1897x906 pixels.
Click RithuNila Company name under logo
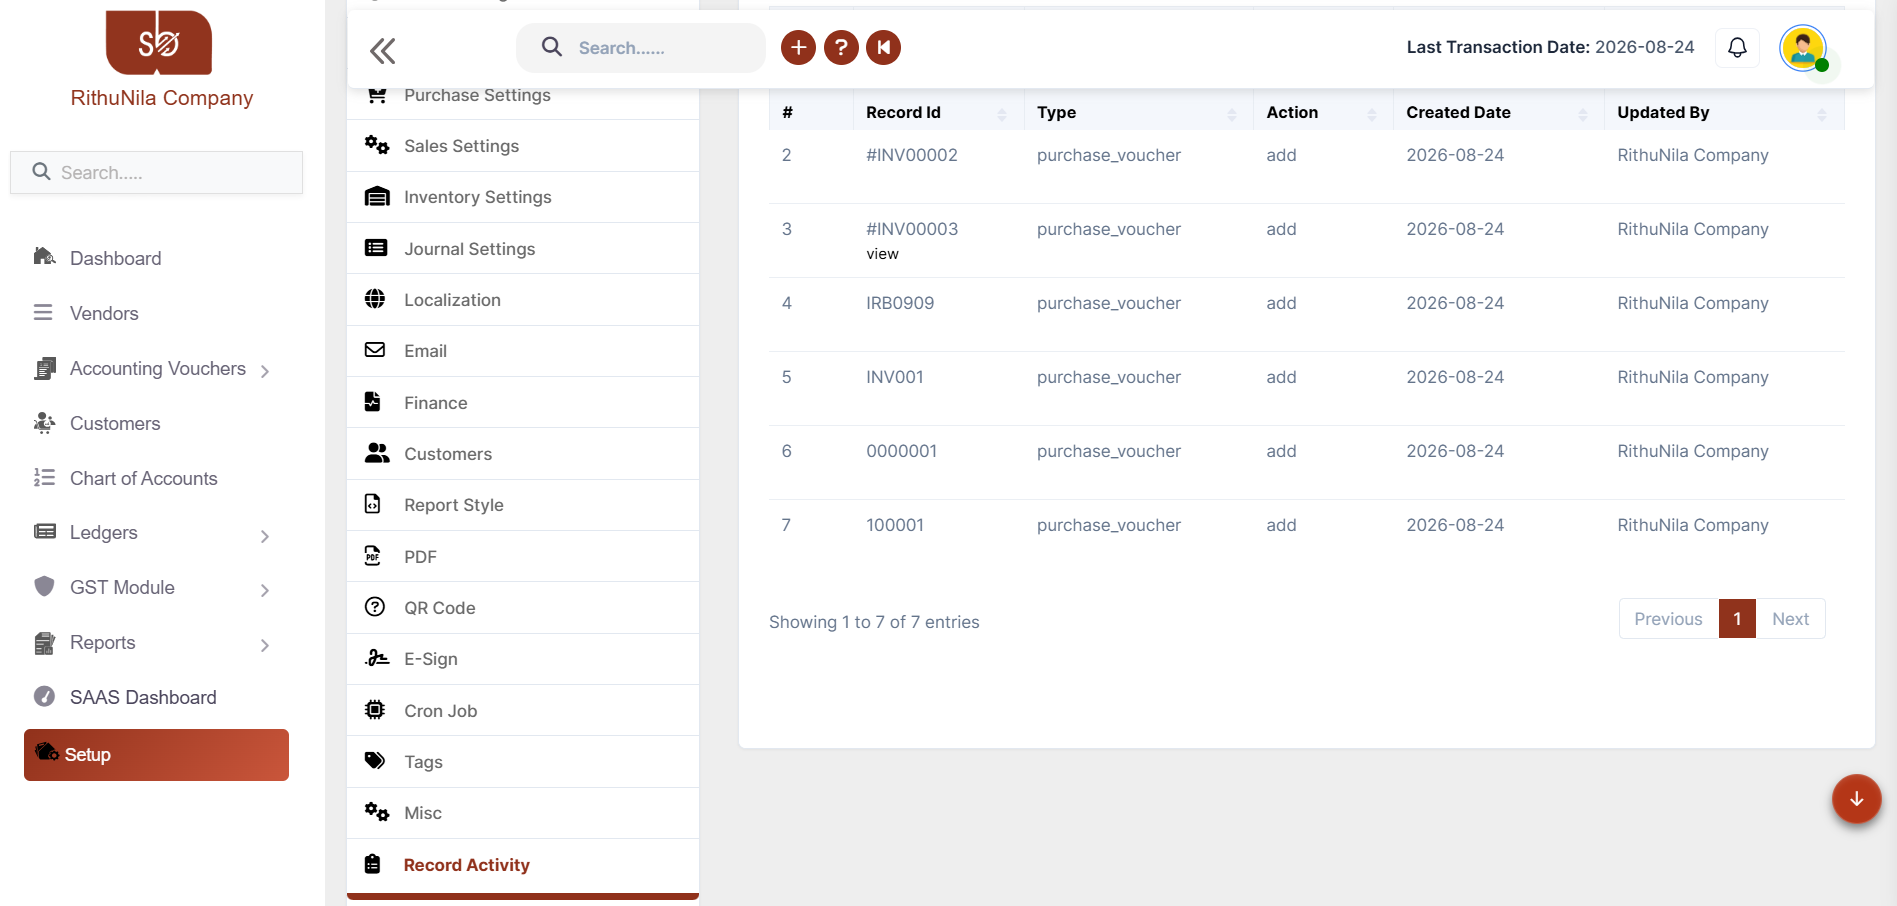tap(161, 98)
